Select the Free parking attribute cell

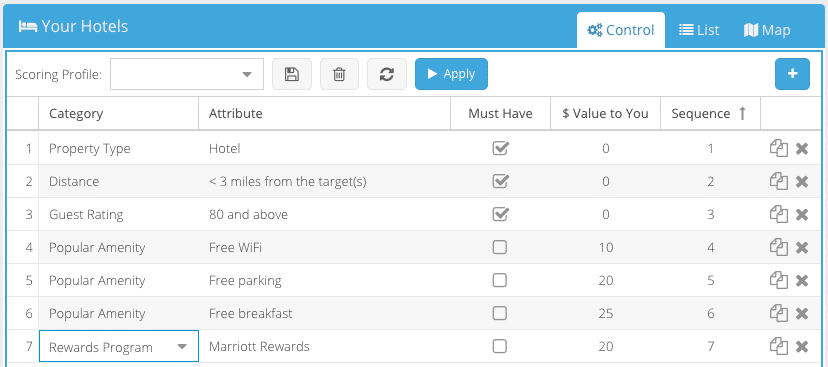pos(324,280)
